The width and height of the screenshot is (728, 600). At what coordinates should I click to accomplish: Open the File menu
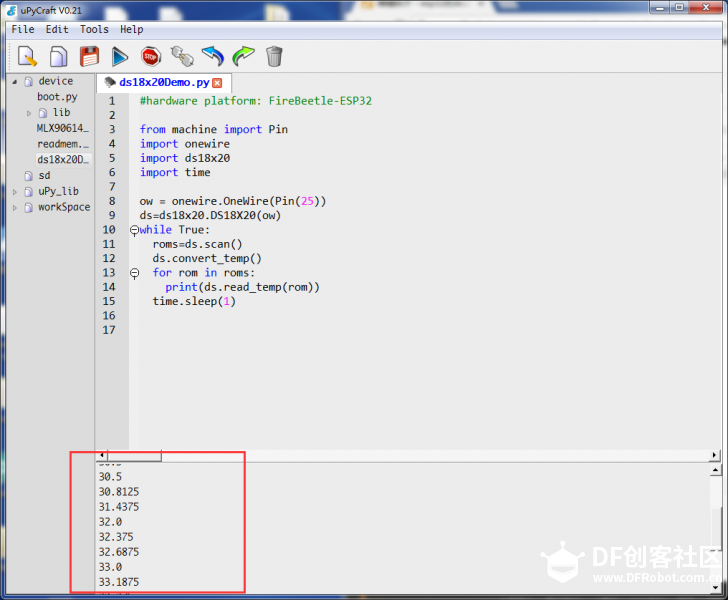tap(23, 29)
